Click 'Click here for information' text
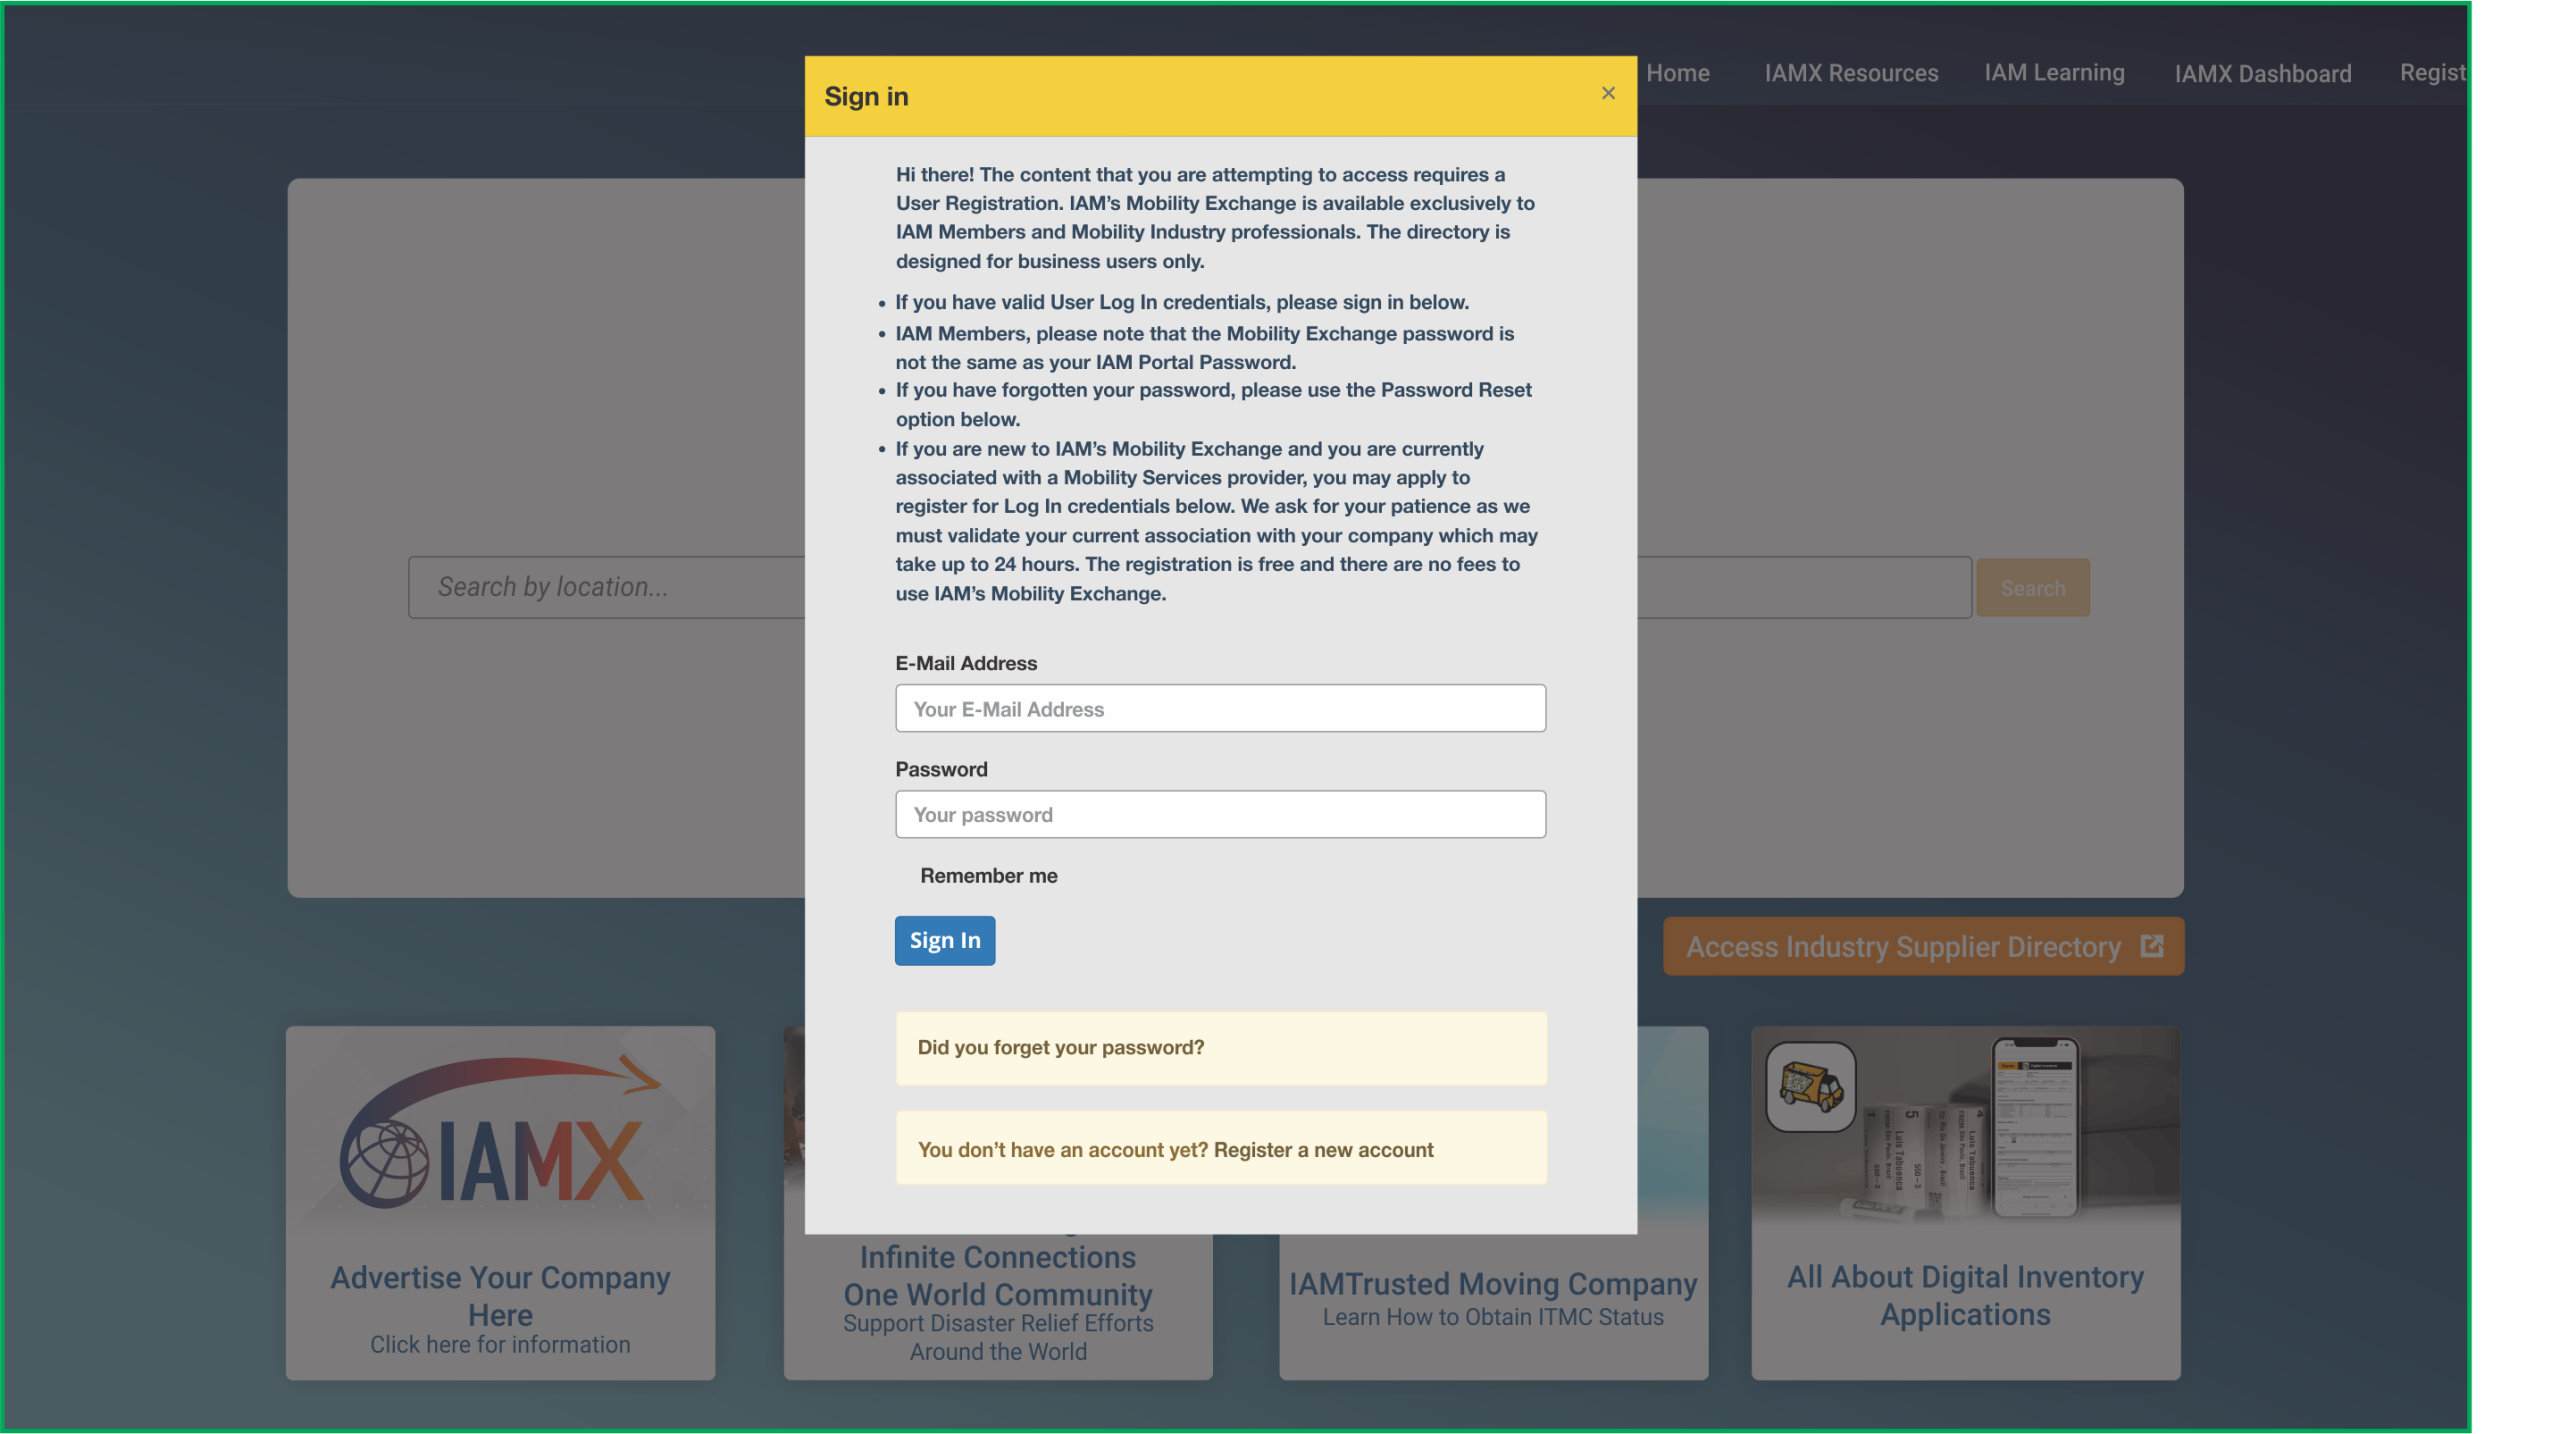 (x=500, y=1344)
